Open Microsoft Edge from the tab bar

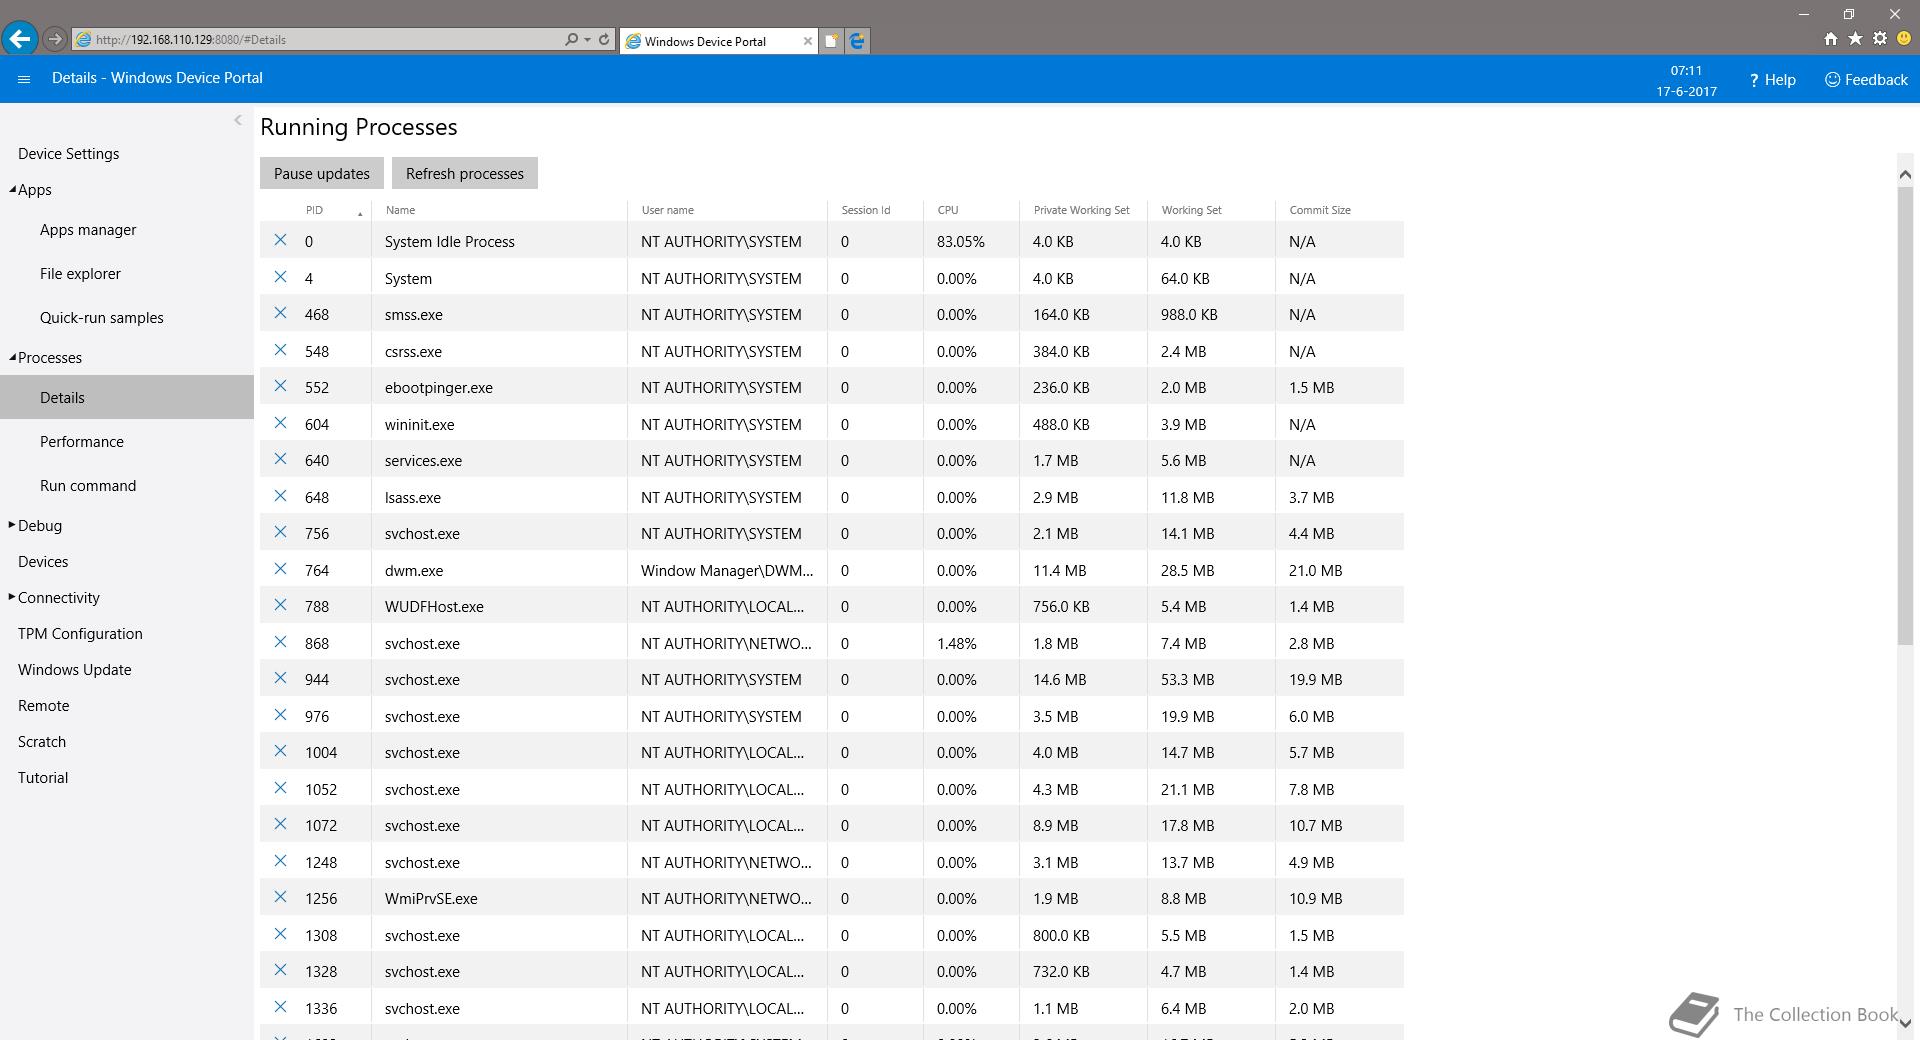point(857,41)
